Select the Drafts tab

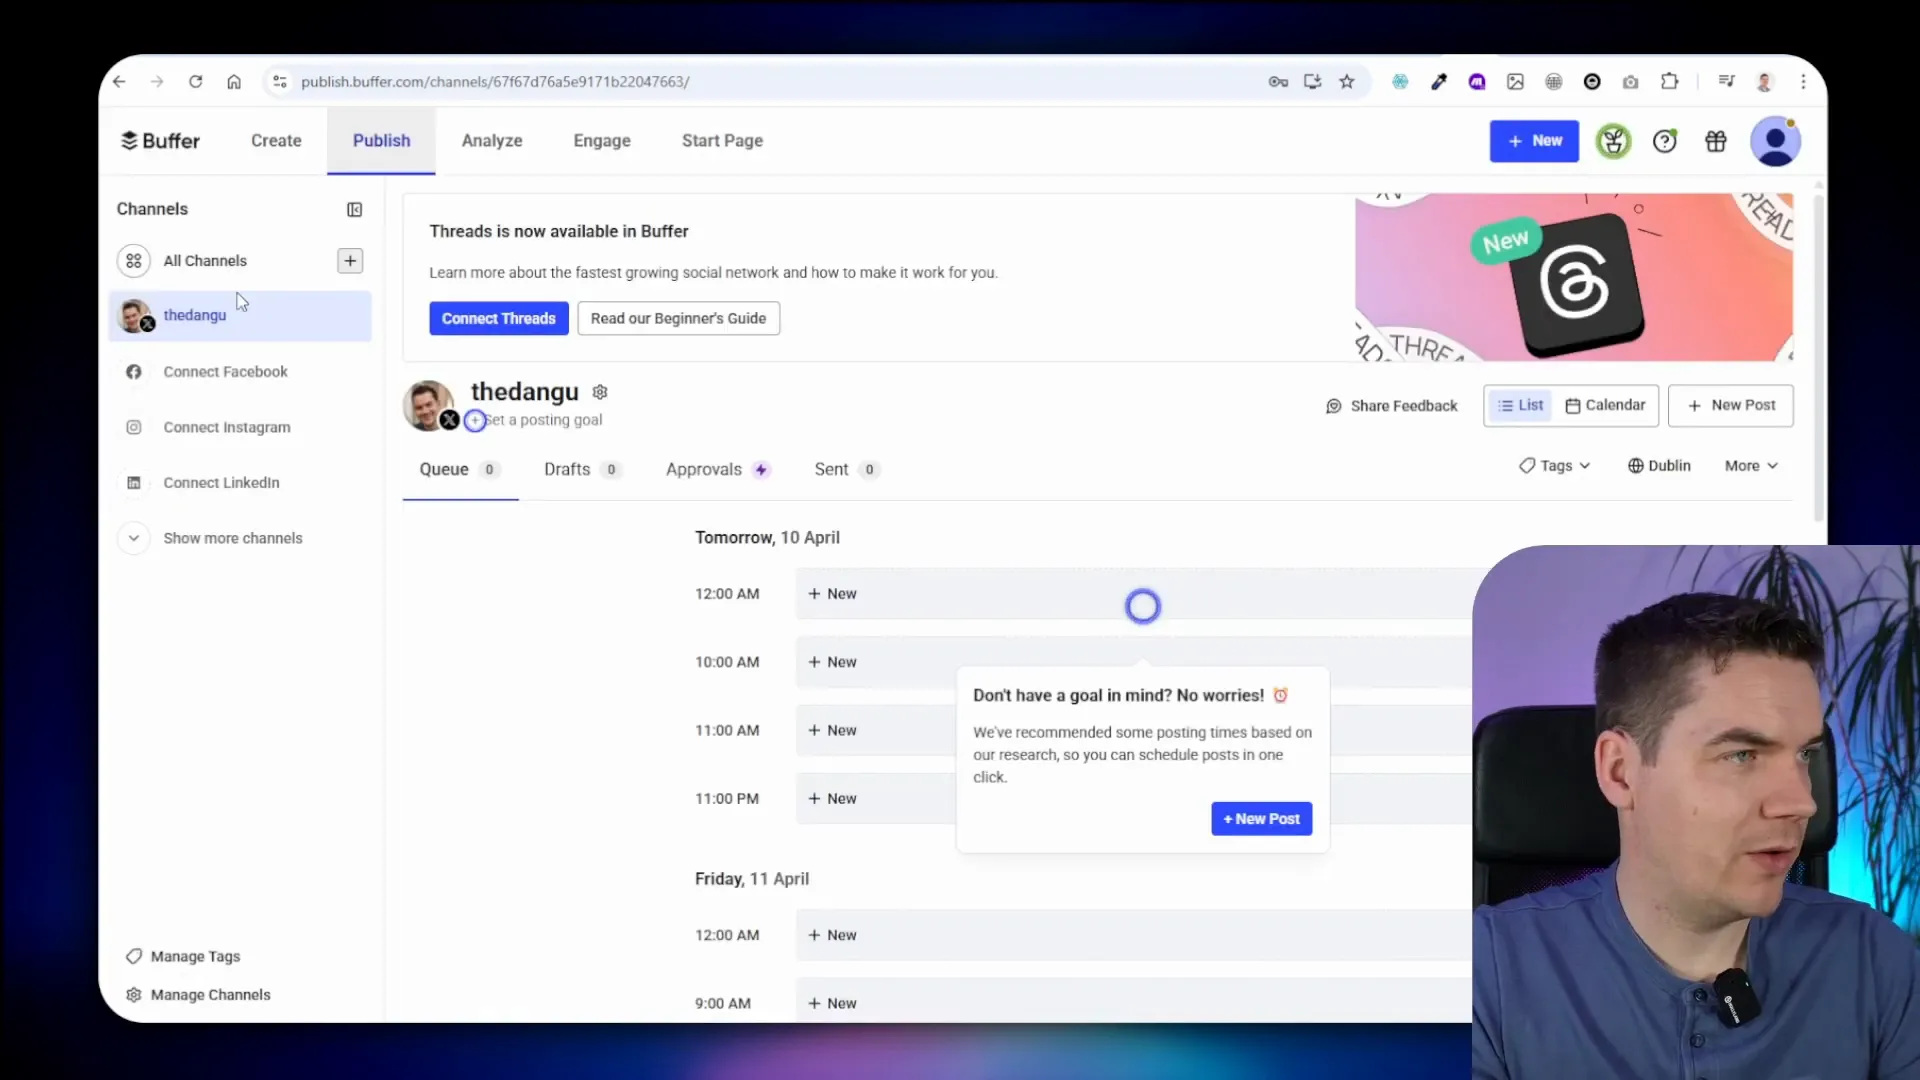583,470
